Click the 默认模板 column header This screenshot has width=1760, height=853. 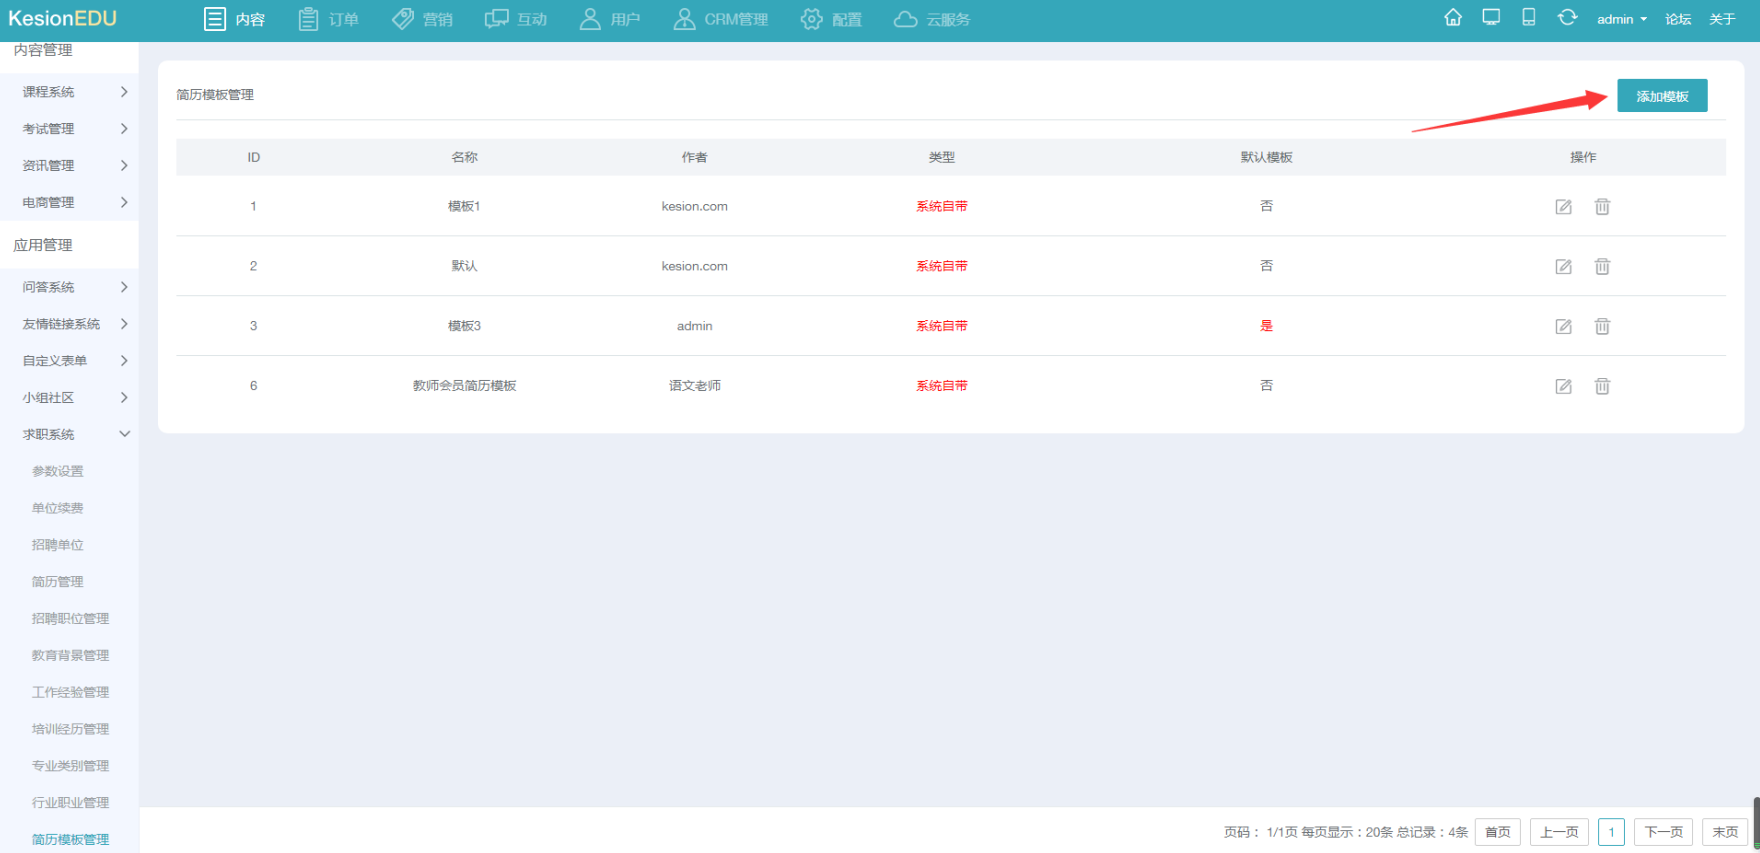click(x=1266, y=157)
